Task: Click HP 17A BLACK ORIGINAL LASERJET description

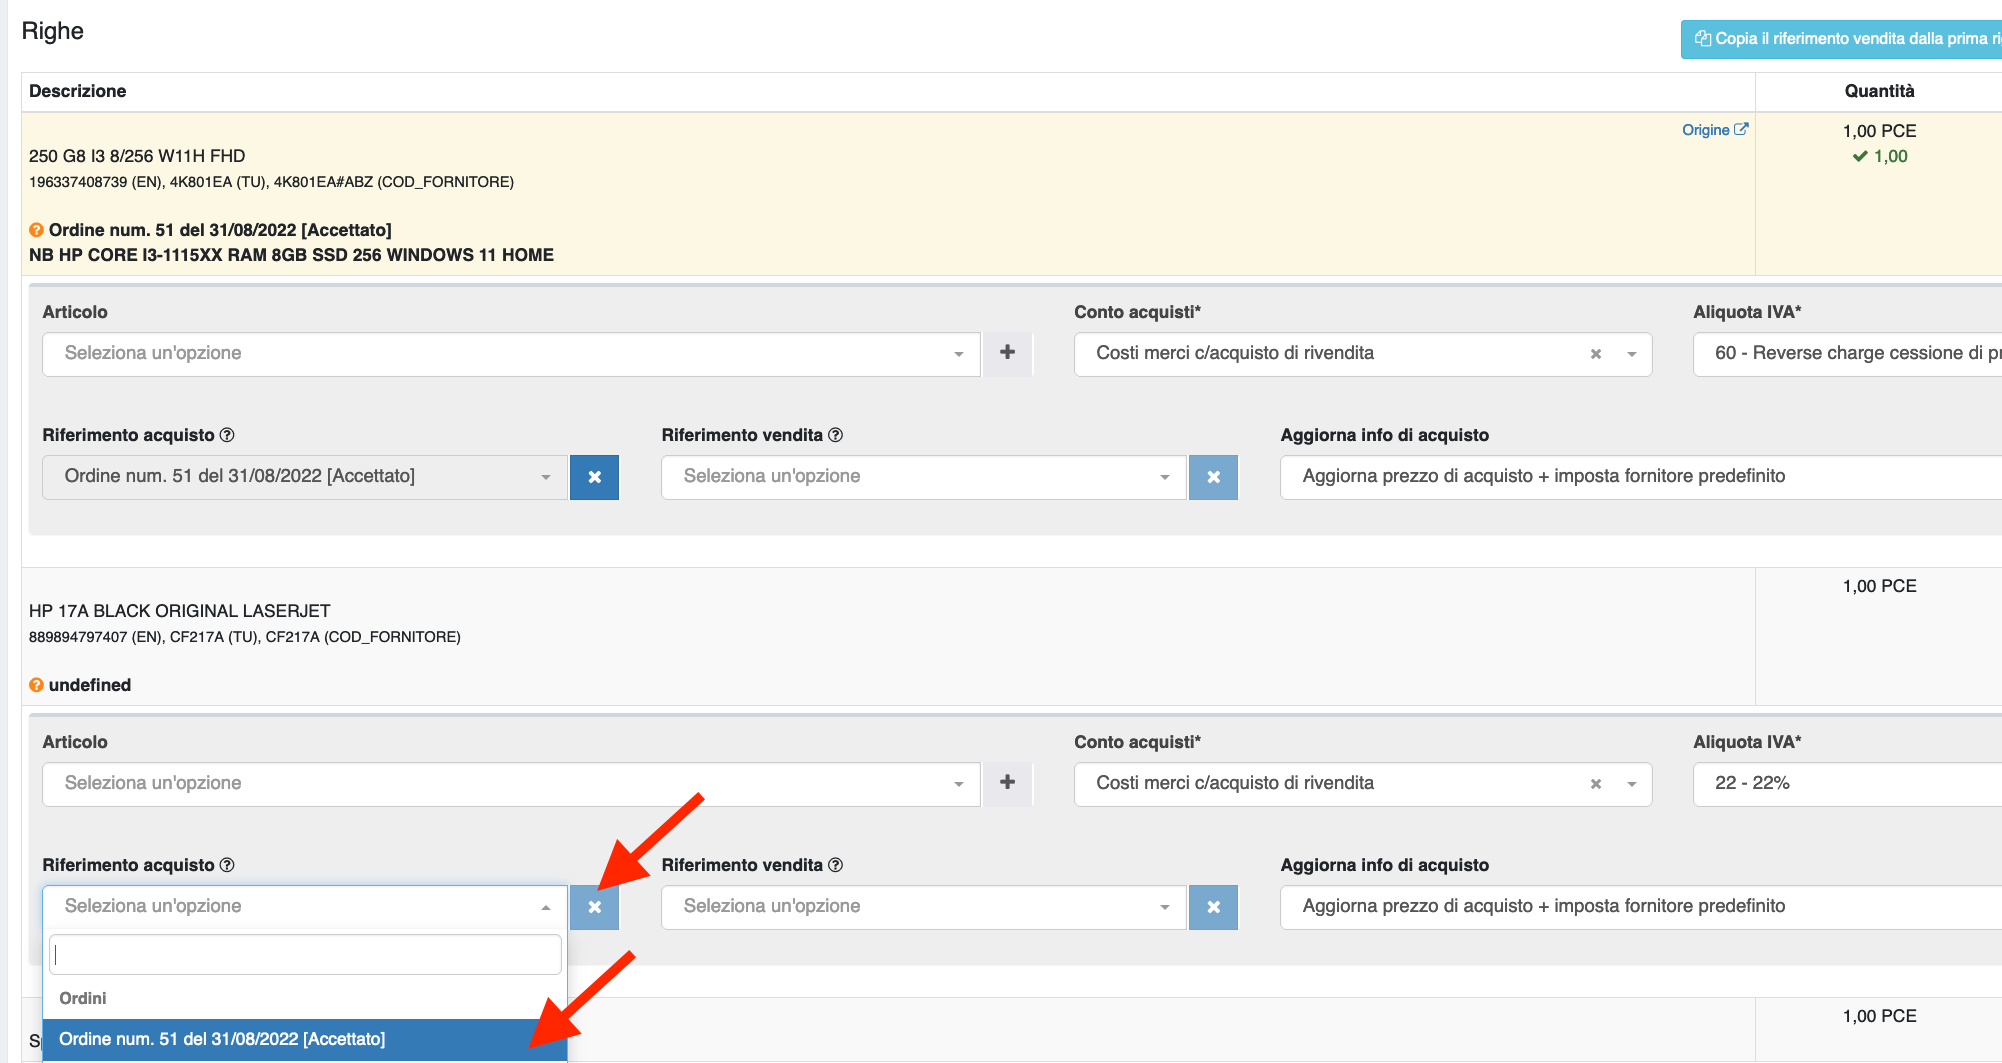Action: click(x=180, y=611)
